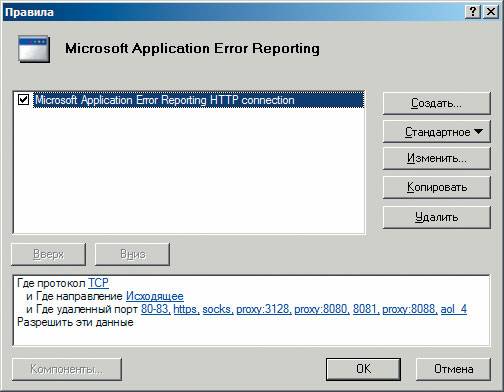504x392 pixels.
Task: Click the Изменить... button
Action: pos(437,158)
